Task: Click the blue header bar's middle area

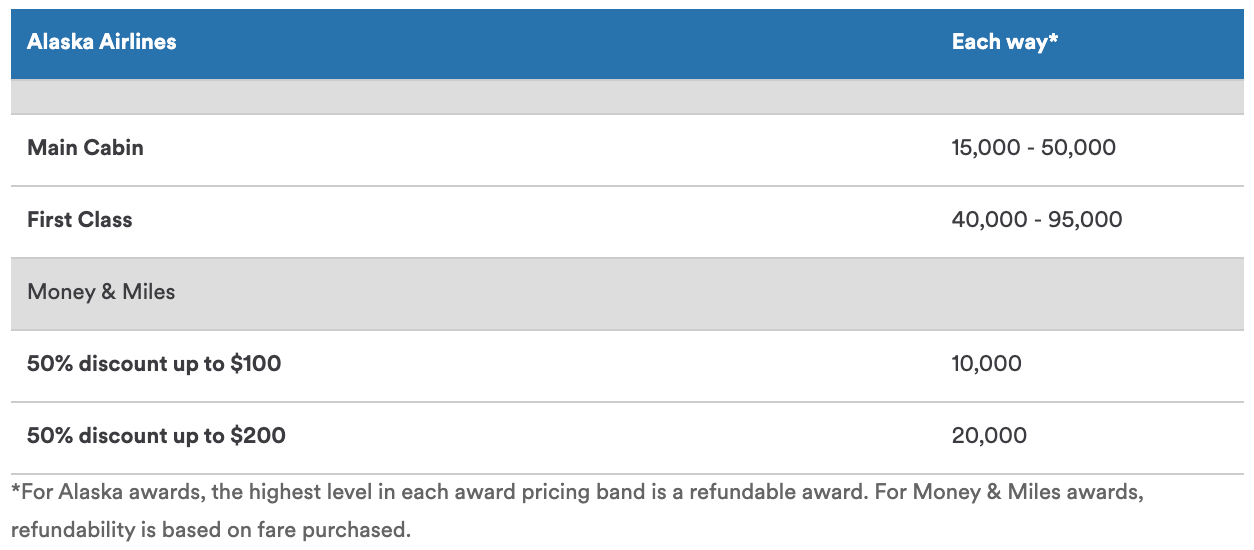Action: point(560,44)
